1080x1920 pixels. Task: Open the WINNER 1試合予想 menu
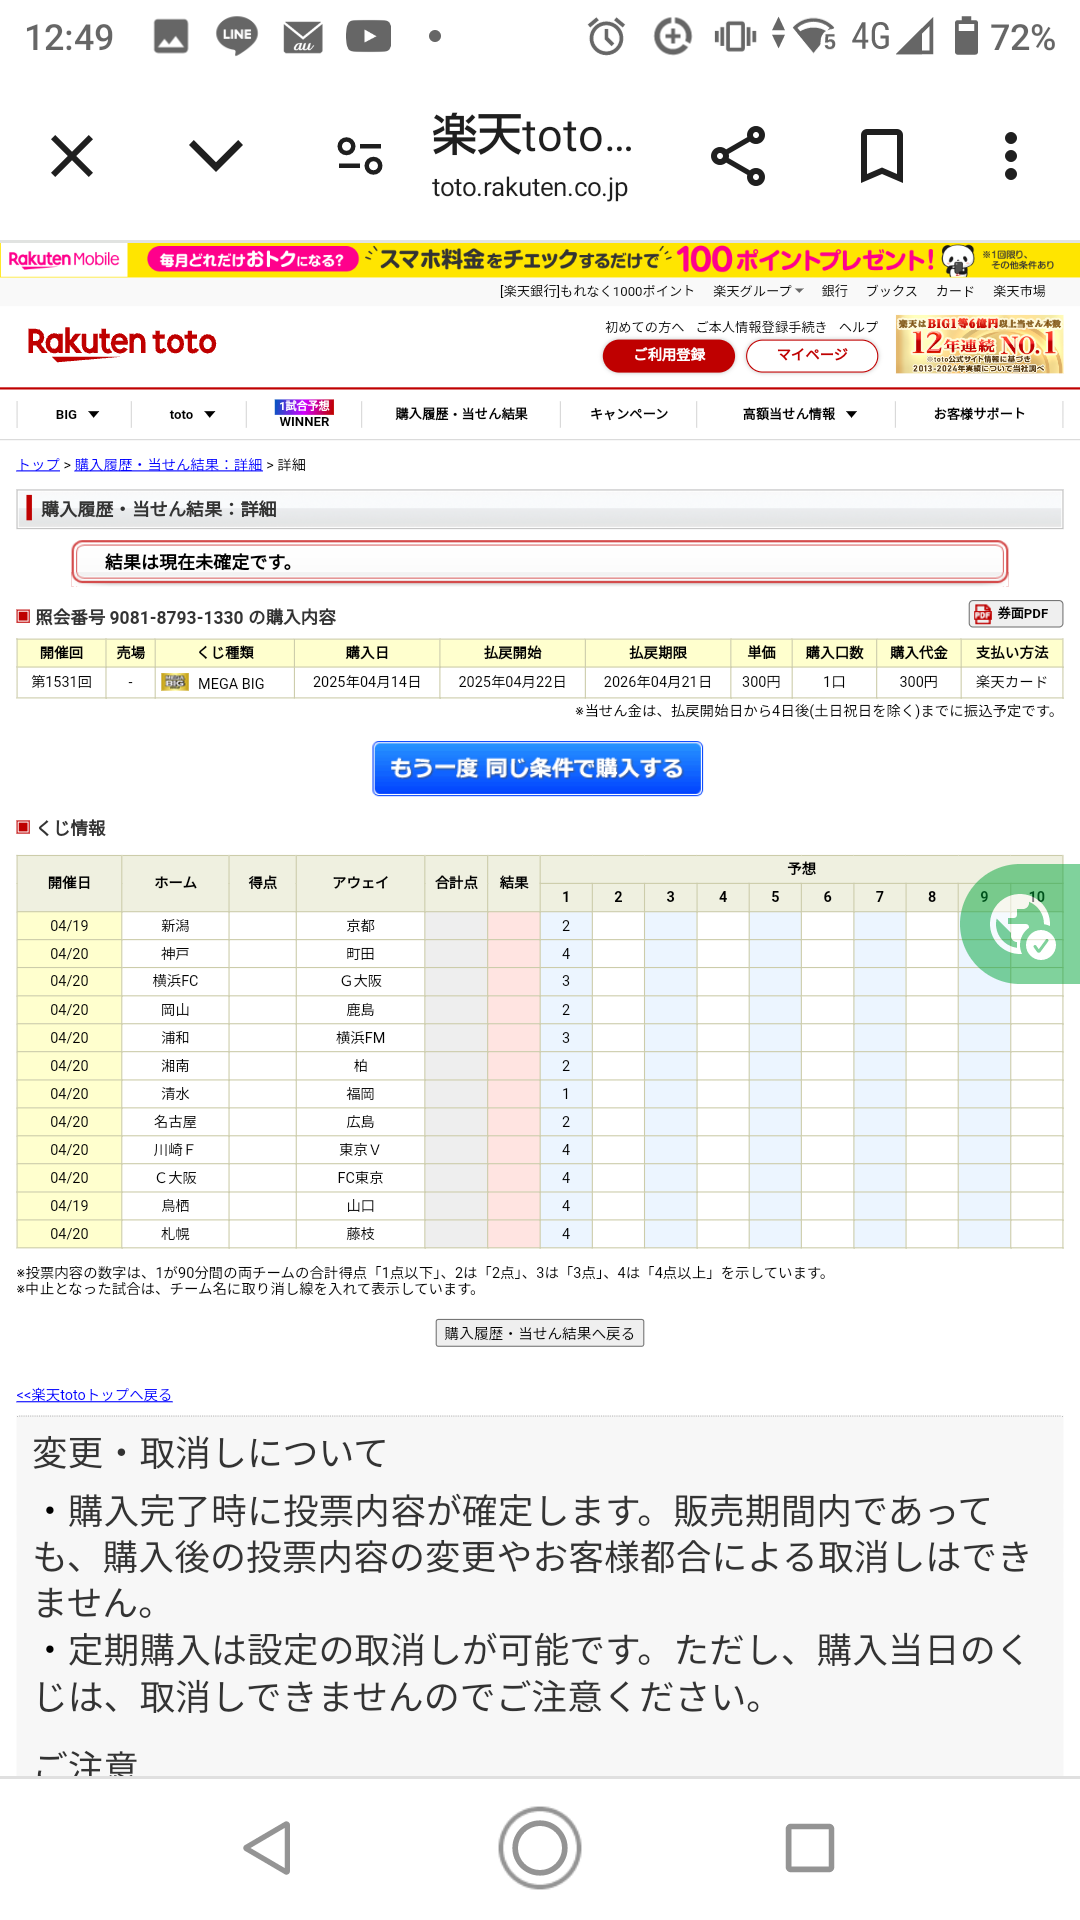[304, 414]
